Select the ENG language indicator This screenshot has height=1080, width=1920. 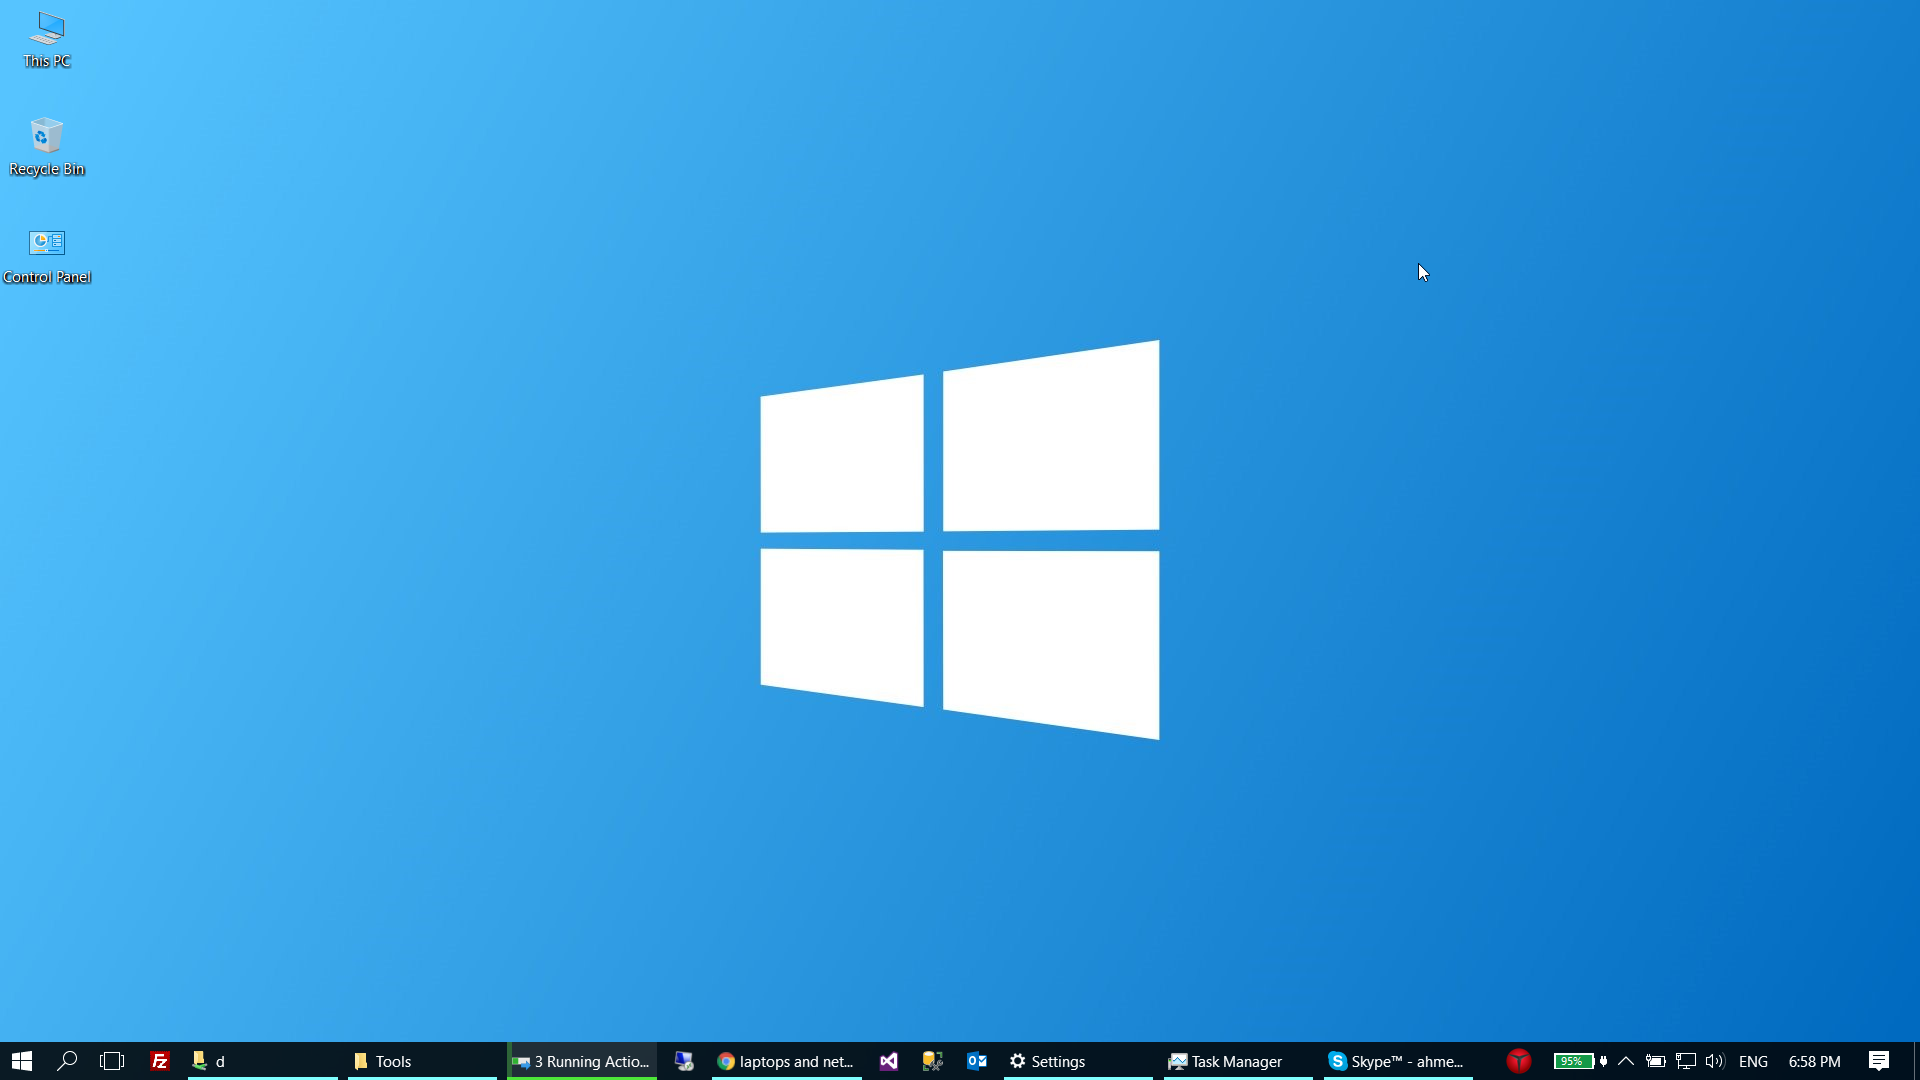tap(1755, 1061)
